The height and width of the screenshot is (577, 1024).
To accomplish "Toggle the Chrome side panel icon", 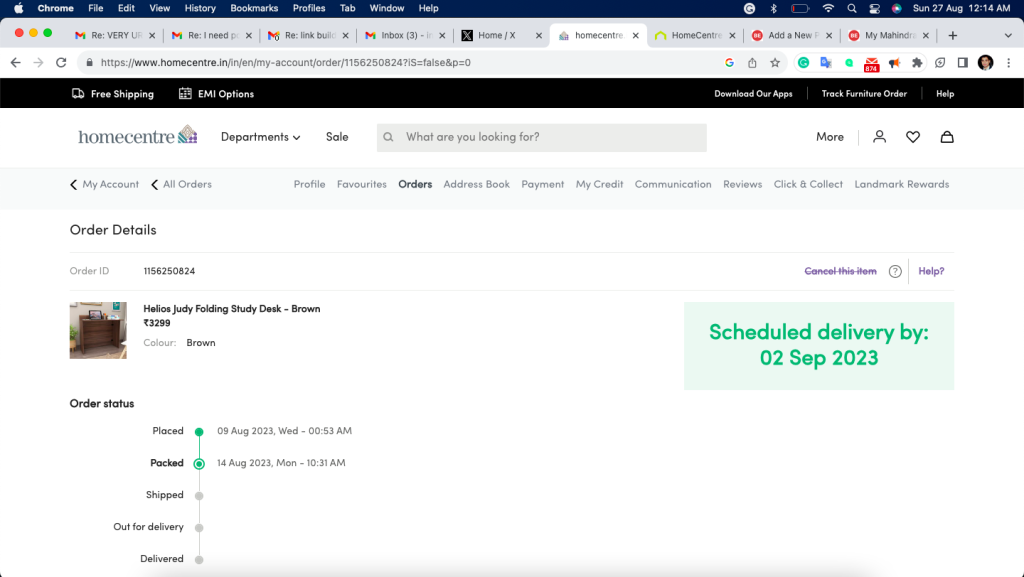I will (x=963, y=63).
